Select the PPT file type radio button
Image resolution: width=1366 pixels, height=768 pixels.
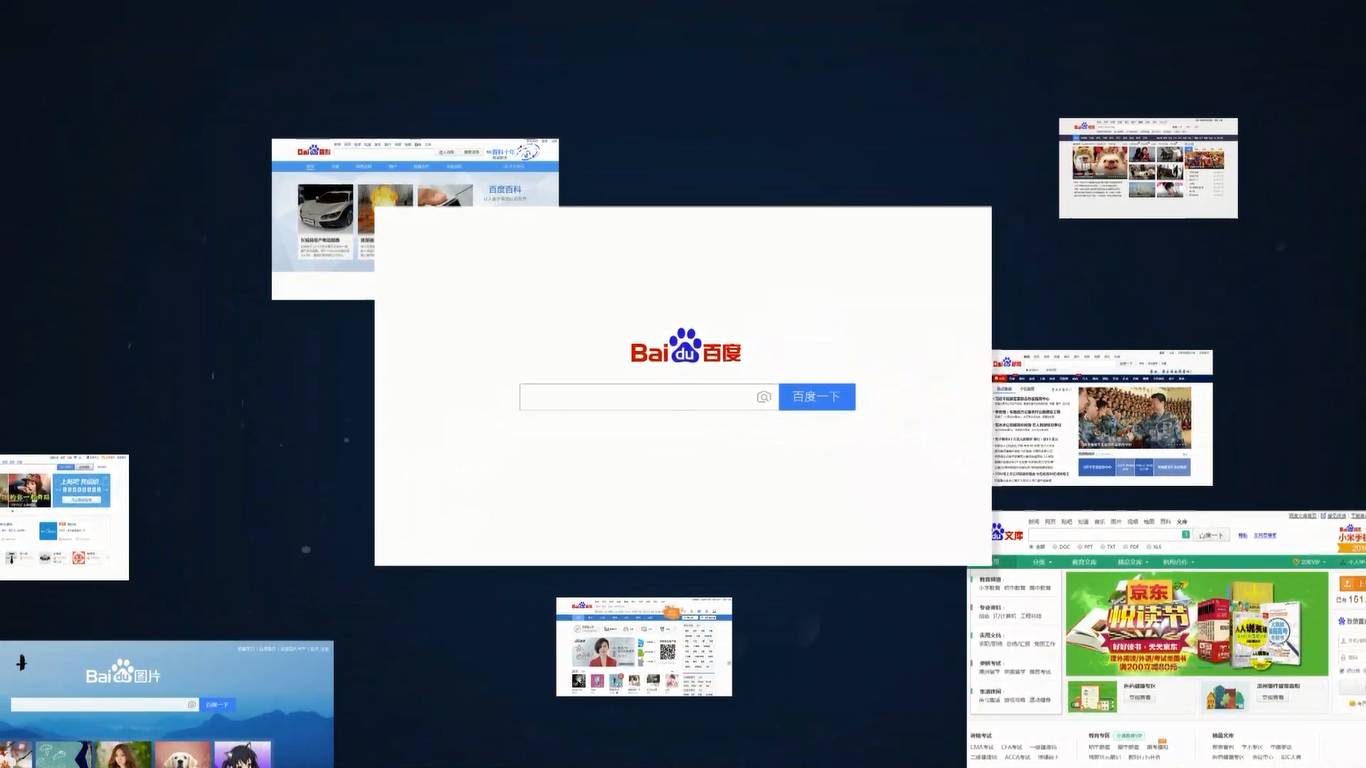(1079, 547)
